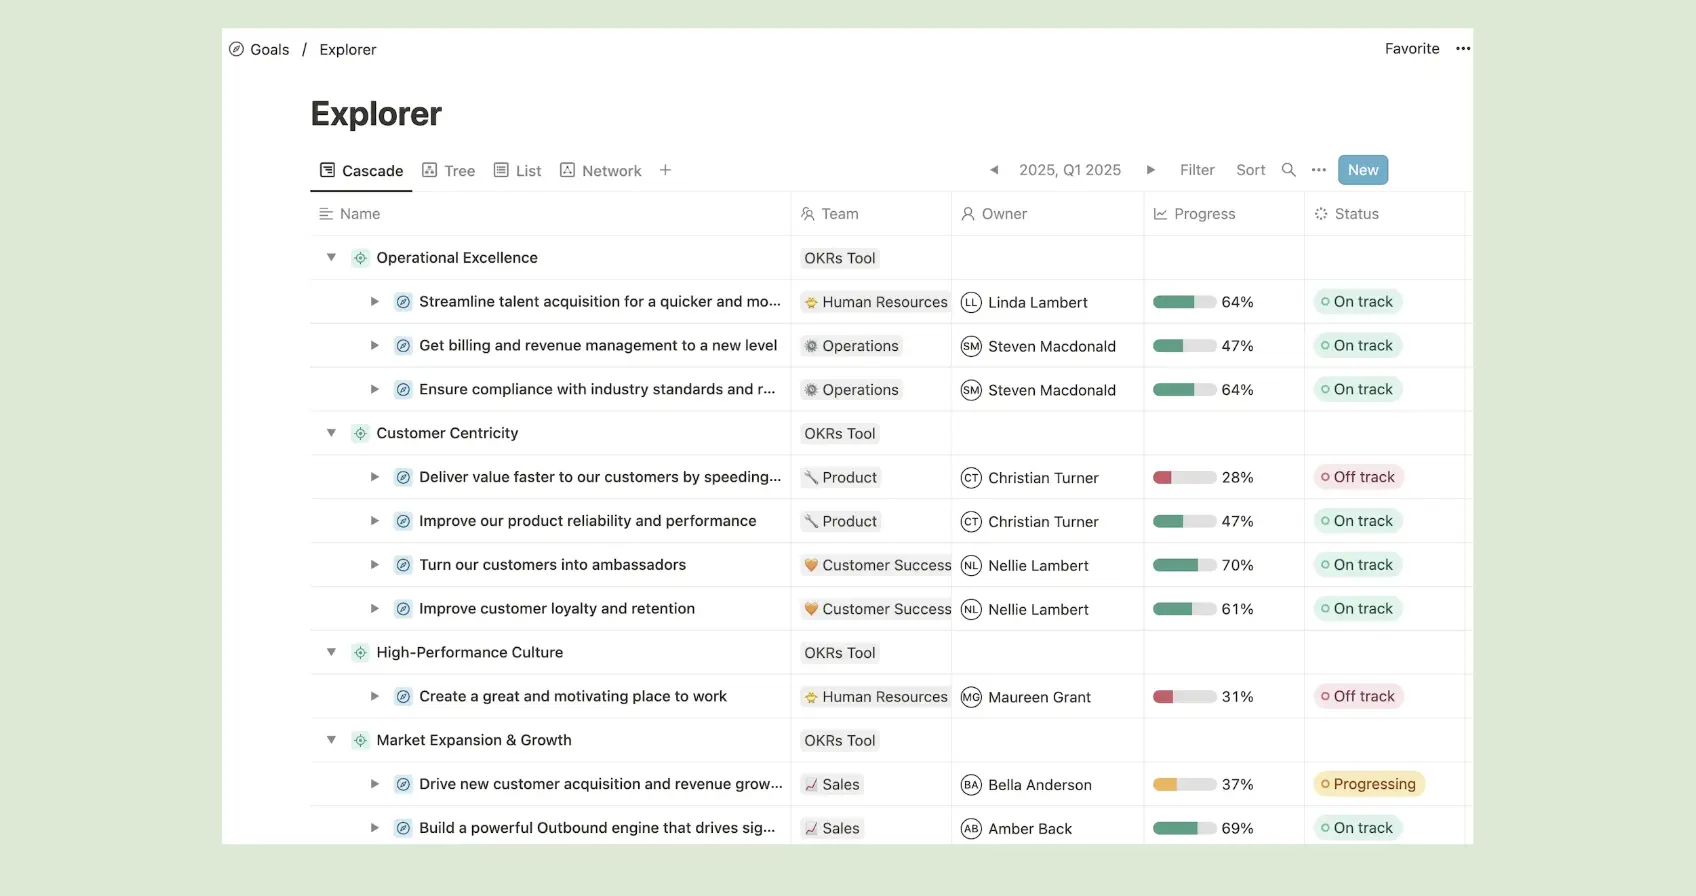
Task: Switch to the Tree view tab
Action: (x=449, y=170)
